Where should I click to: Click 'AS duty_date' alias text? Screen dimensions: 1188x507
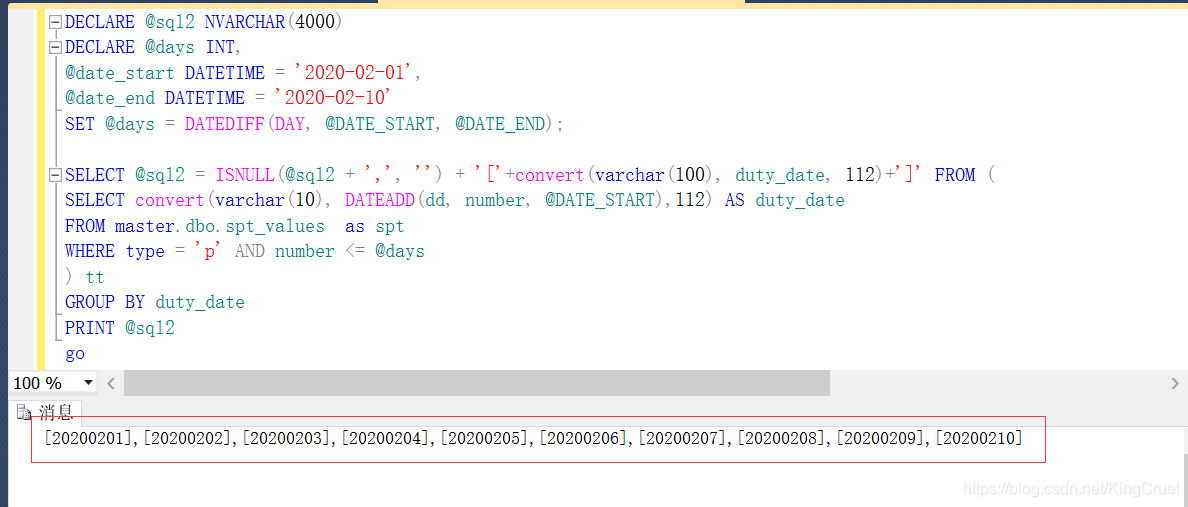click(784, 201)
